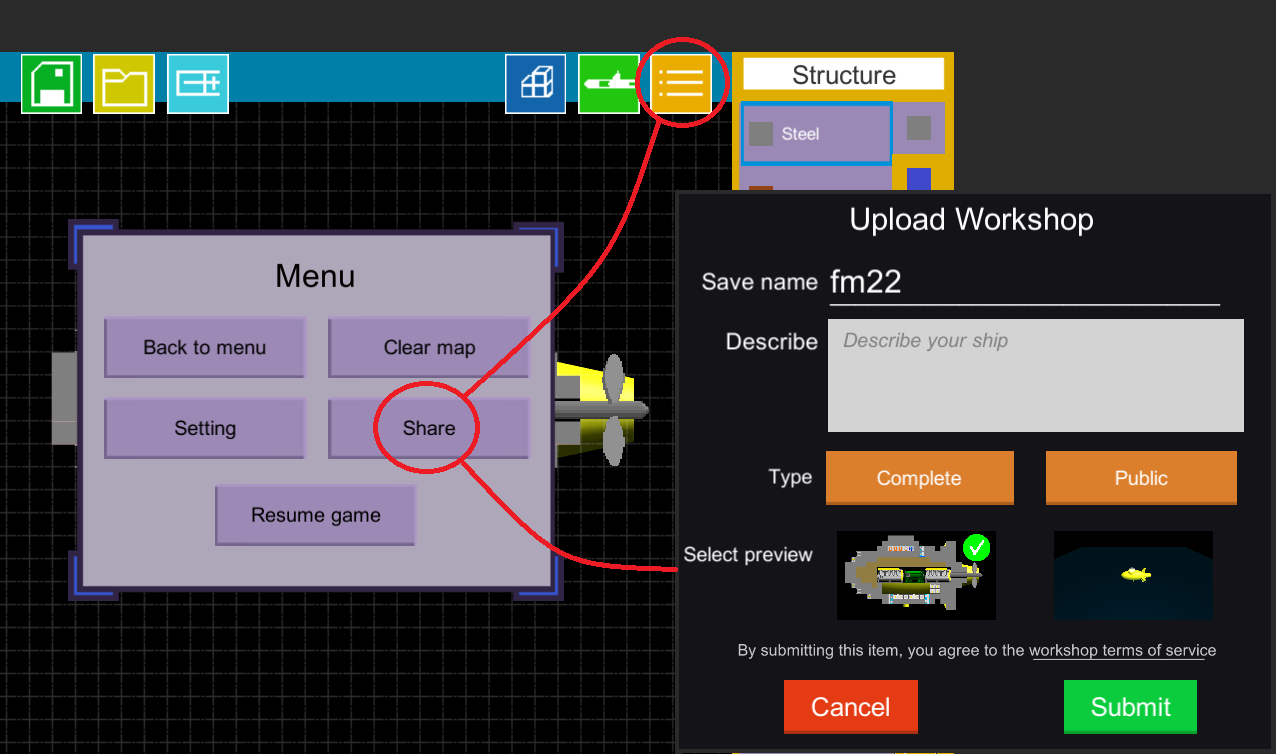Click the propeller on the ship
Screen dimensions: 1276x754
coord(615,409)
